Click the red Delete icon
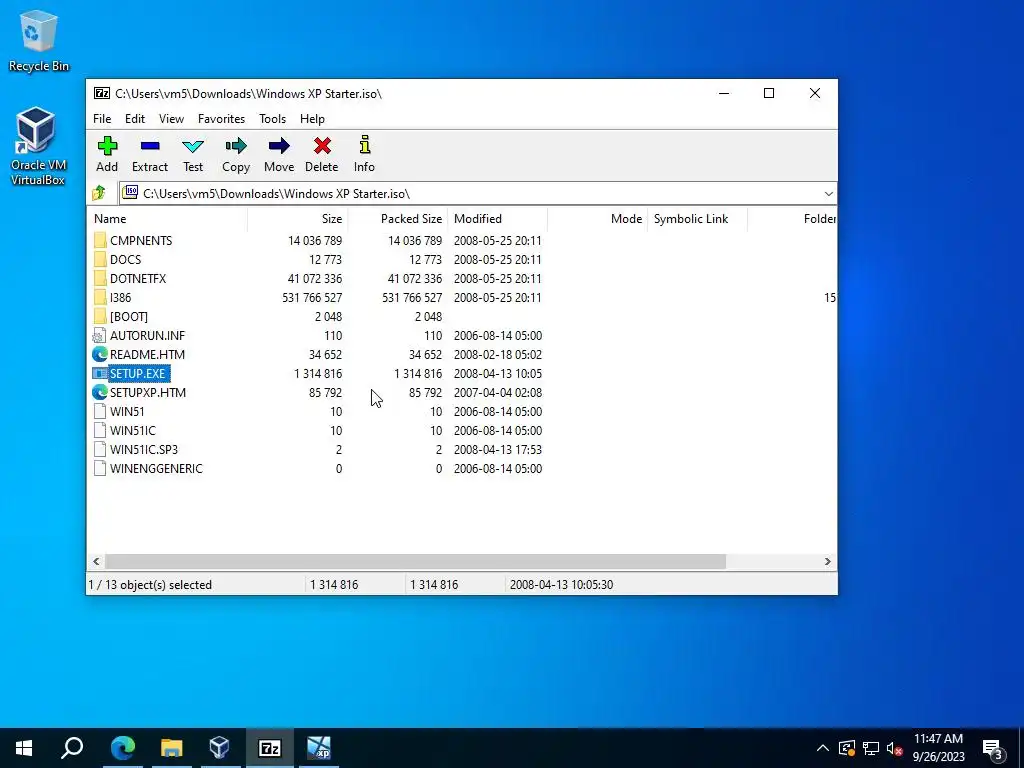1024x768 pixels. [x=322, y=146]
